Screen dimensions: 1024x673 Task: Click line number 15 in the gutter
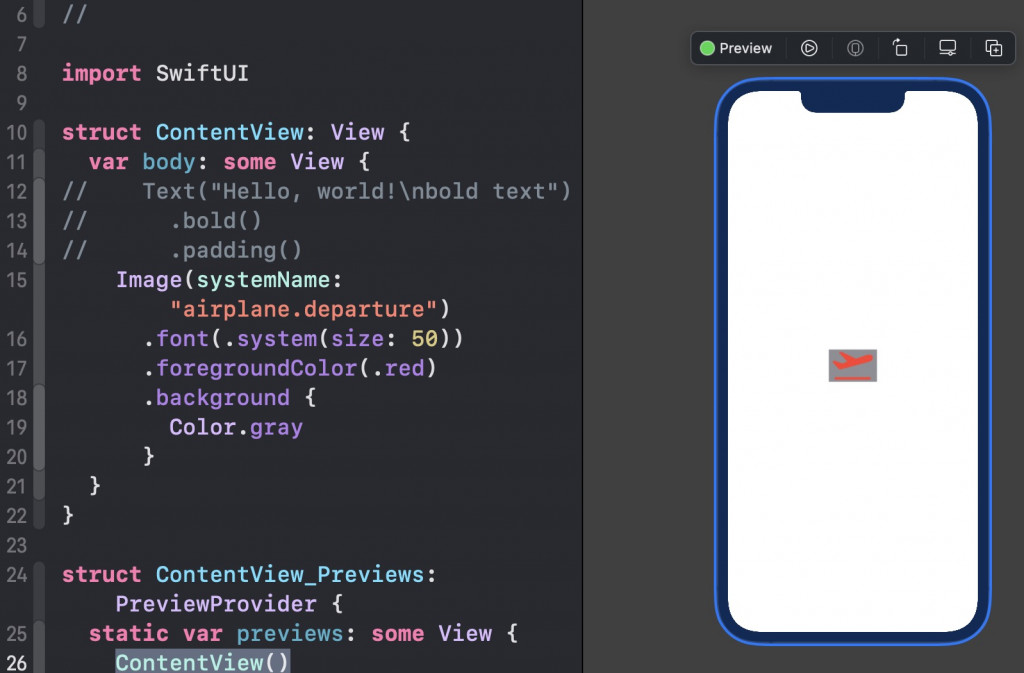[x=16, y=280]
